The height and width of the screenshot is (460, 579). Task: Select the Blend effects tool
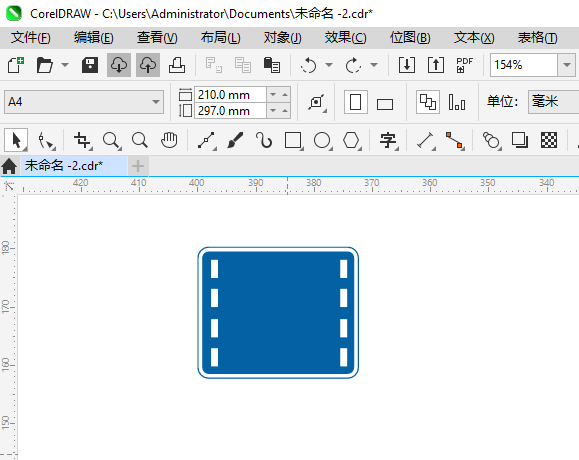click(x=491, y=141)
